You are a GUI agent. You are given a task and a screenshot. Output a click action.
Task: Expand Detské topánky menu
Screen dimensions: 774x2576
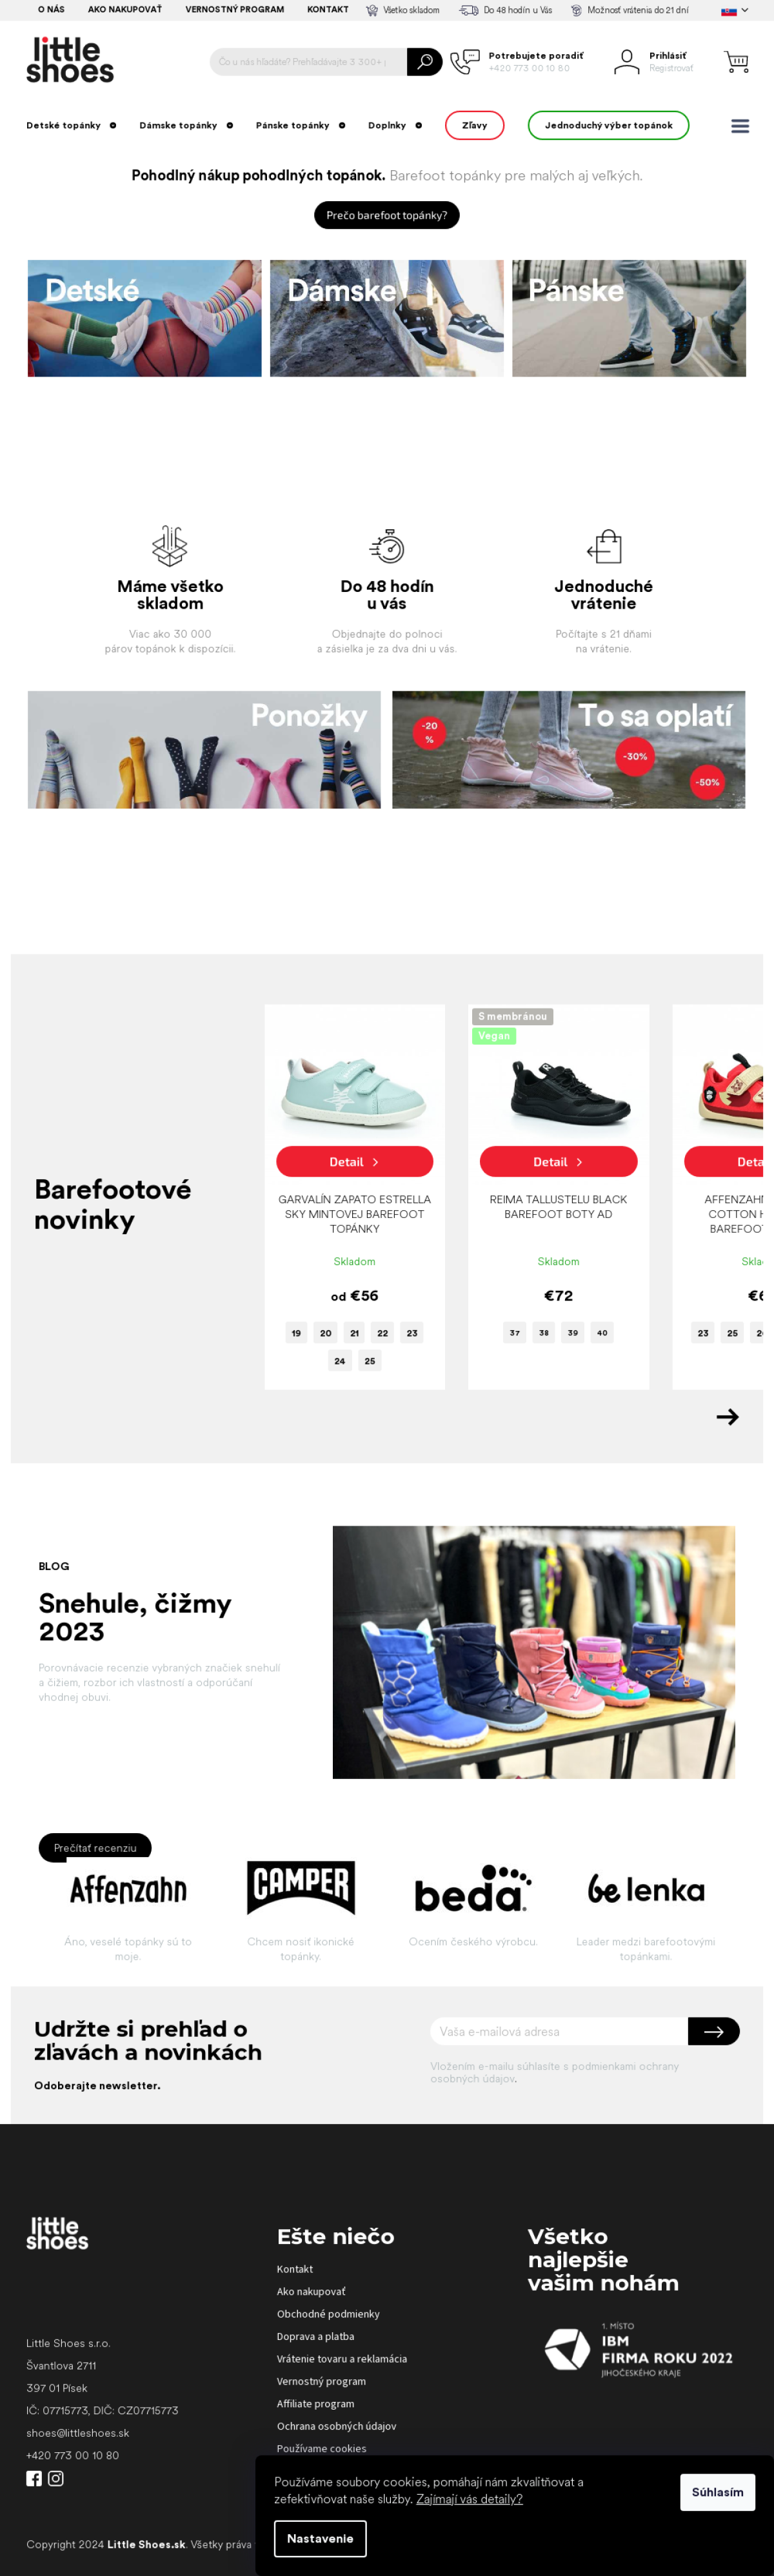(71, 126)
